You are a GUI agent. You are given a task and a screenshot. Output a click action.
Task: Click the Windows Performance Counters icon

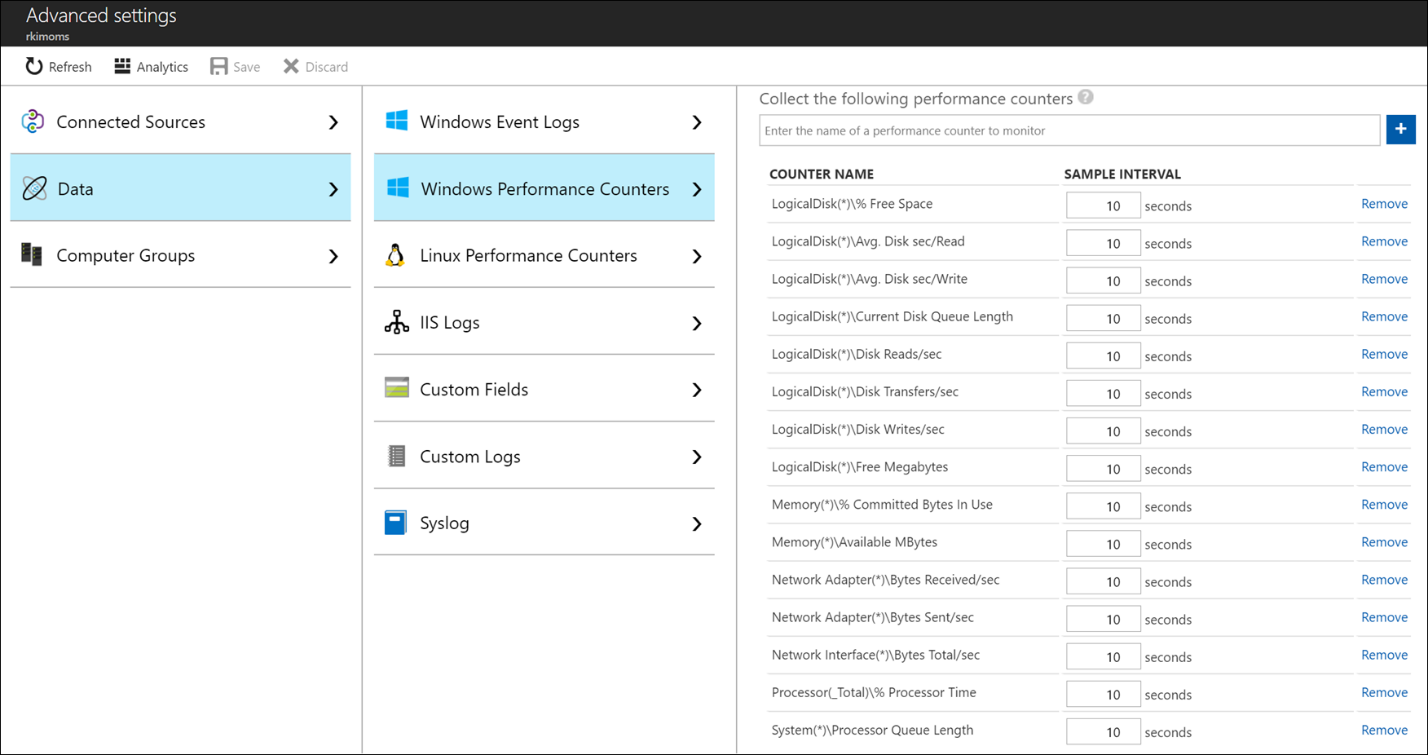tap(394, 187)
